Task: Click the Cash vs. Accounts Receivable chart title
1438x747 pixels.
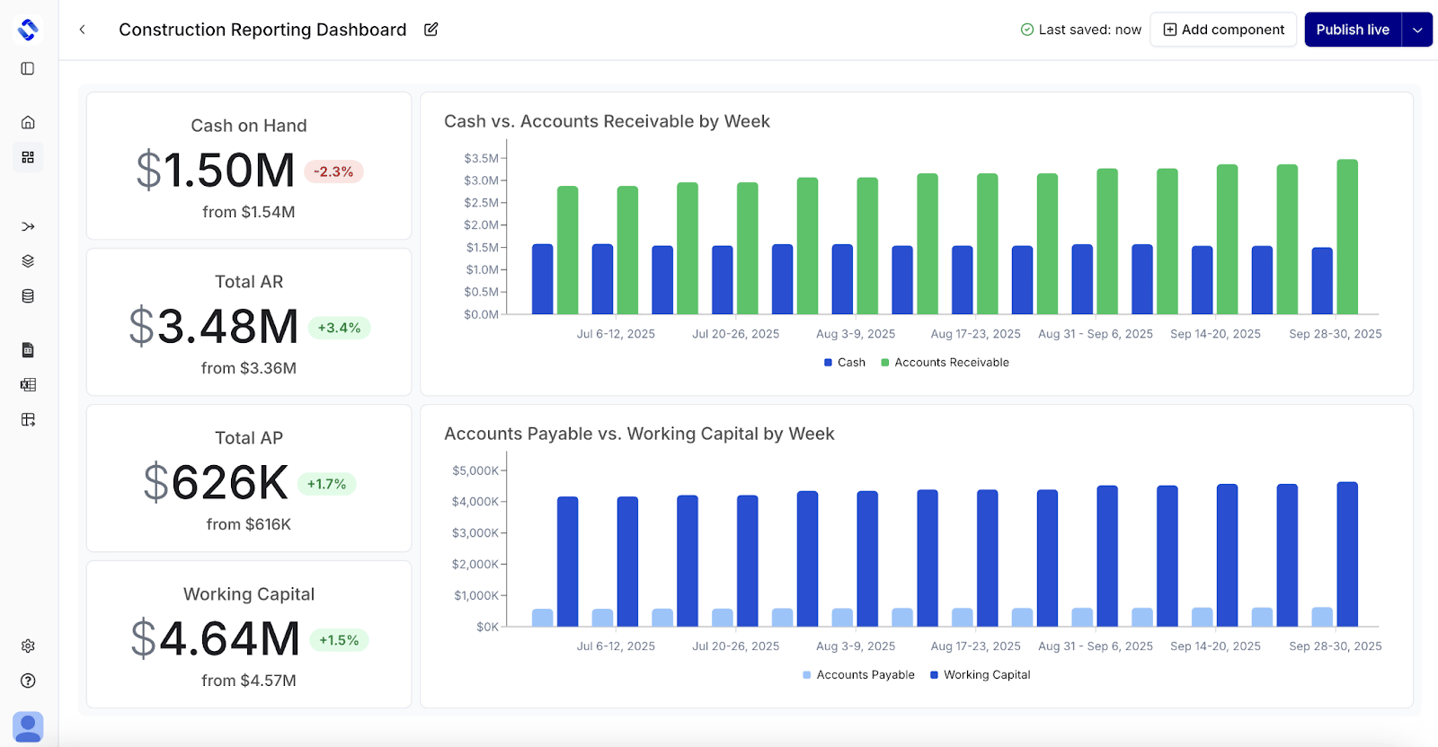Action: tap(607, 122)
